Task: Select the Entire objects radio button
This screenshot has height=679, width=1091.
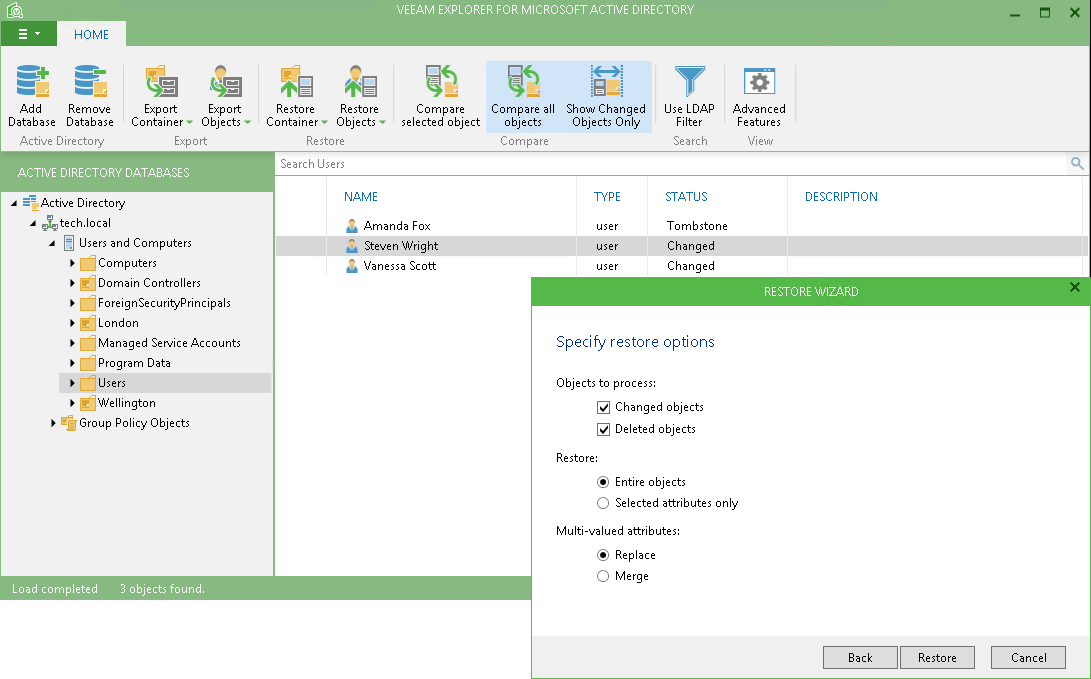Action: point(603,482)
